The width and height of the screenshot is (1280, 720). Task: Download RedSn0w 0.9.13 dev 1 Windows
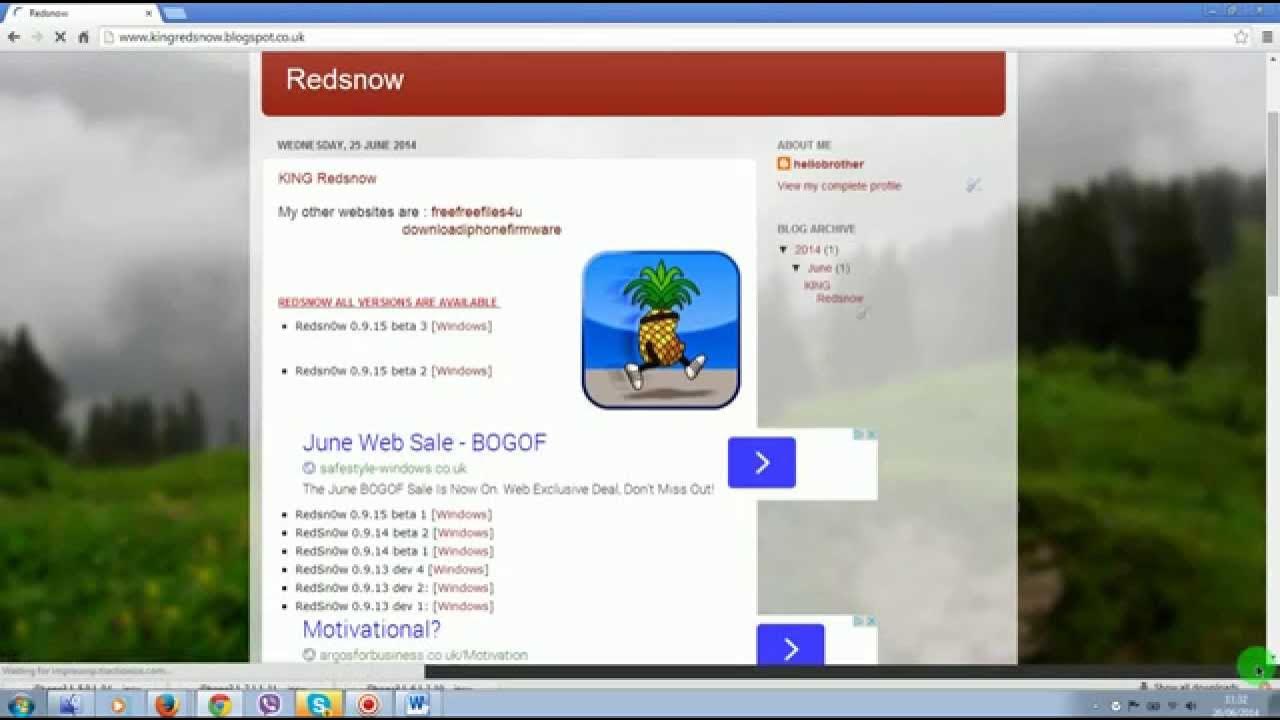pyautogui.click(x=463, y=606)
